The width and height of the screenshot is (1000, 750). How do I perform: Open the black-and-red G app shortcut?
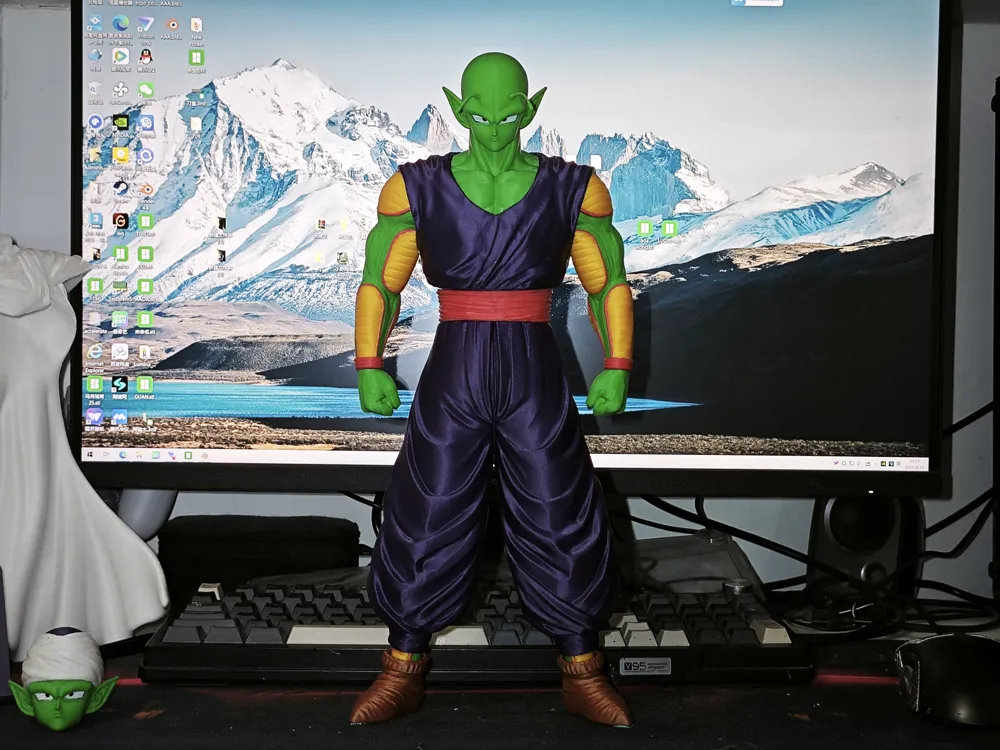click(120, 221)
